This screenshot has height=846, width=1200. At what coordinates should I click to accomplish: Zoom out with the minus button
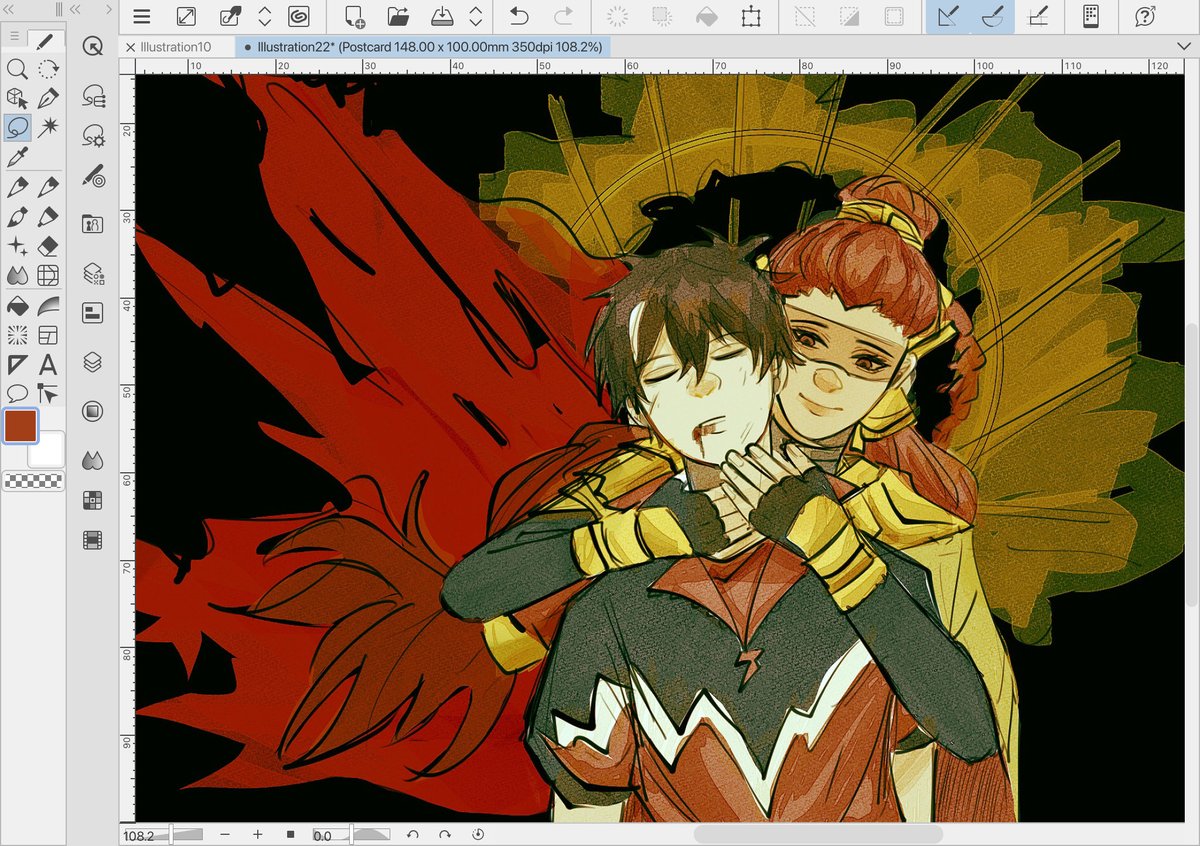[x=225, y=834]
